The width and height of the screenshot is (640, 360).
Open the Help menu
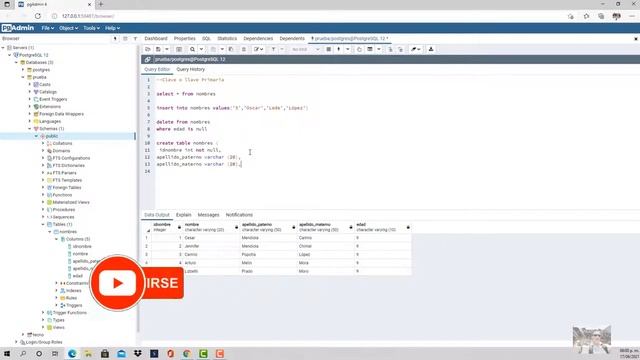pyautogui.click(x=112, y=28)
